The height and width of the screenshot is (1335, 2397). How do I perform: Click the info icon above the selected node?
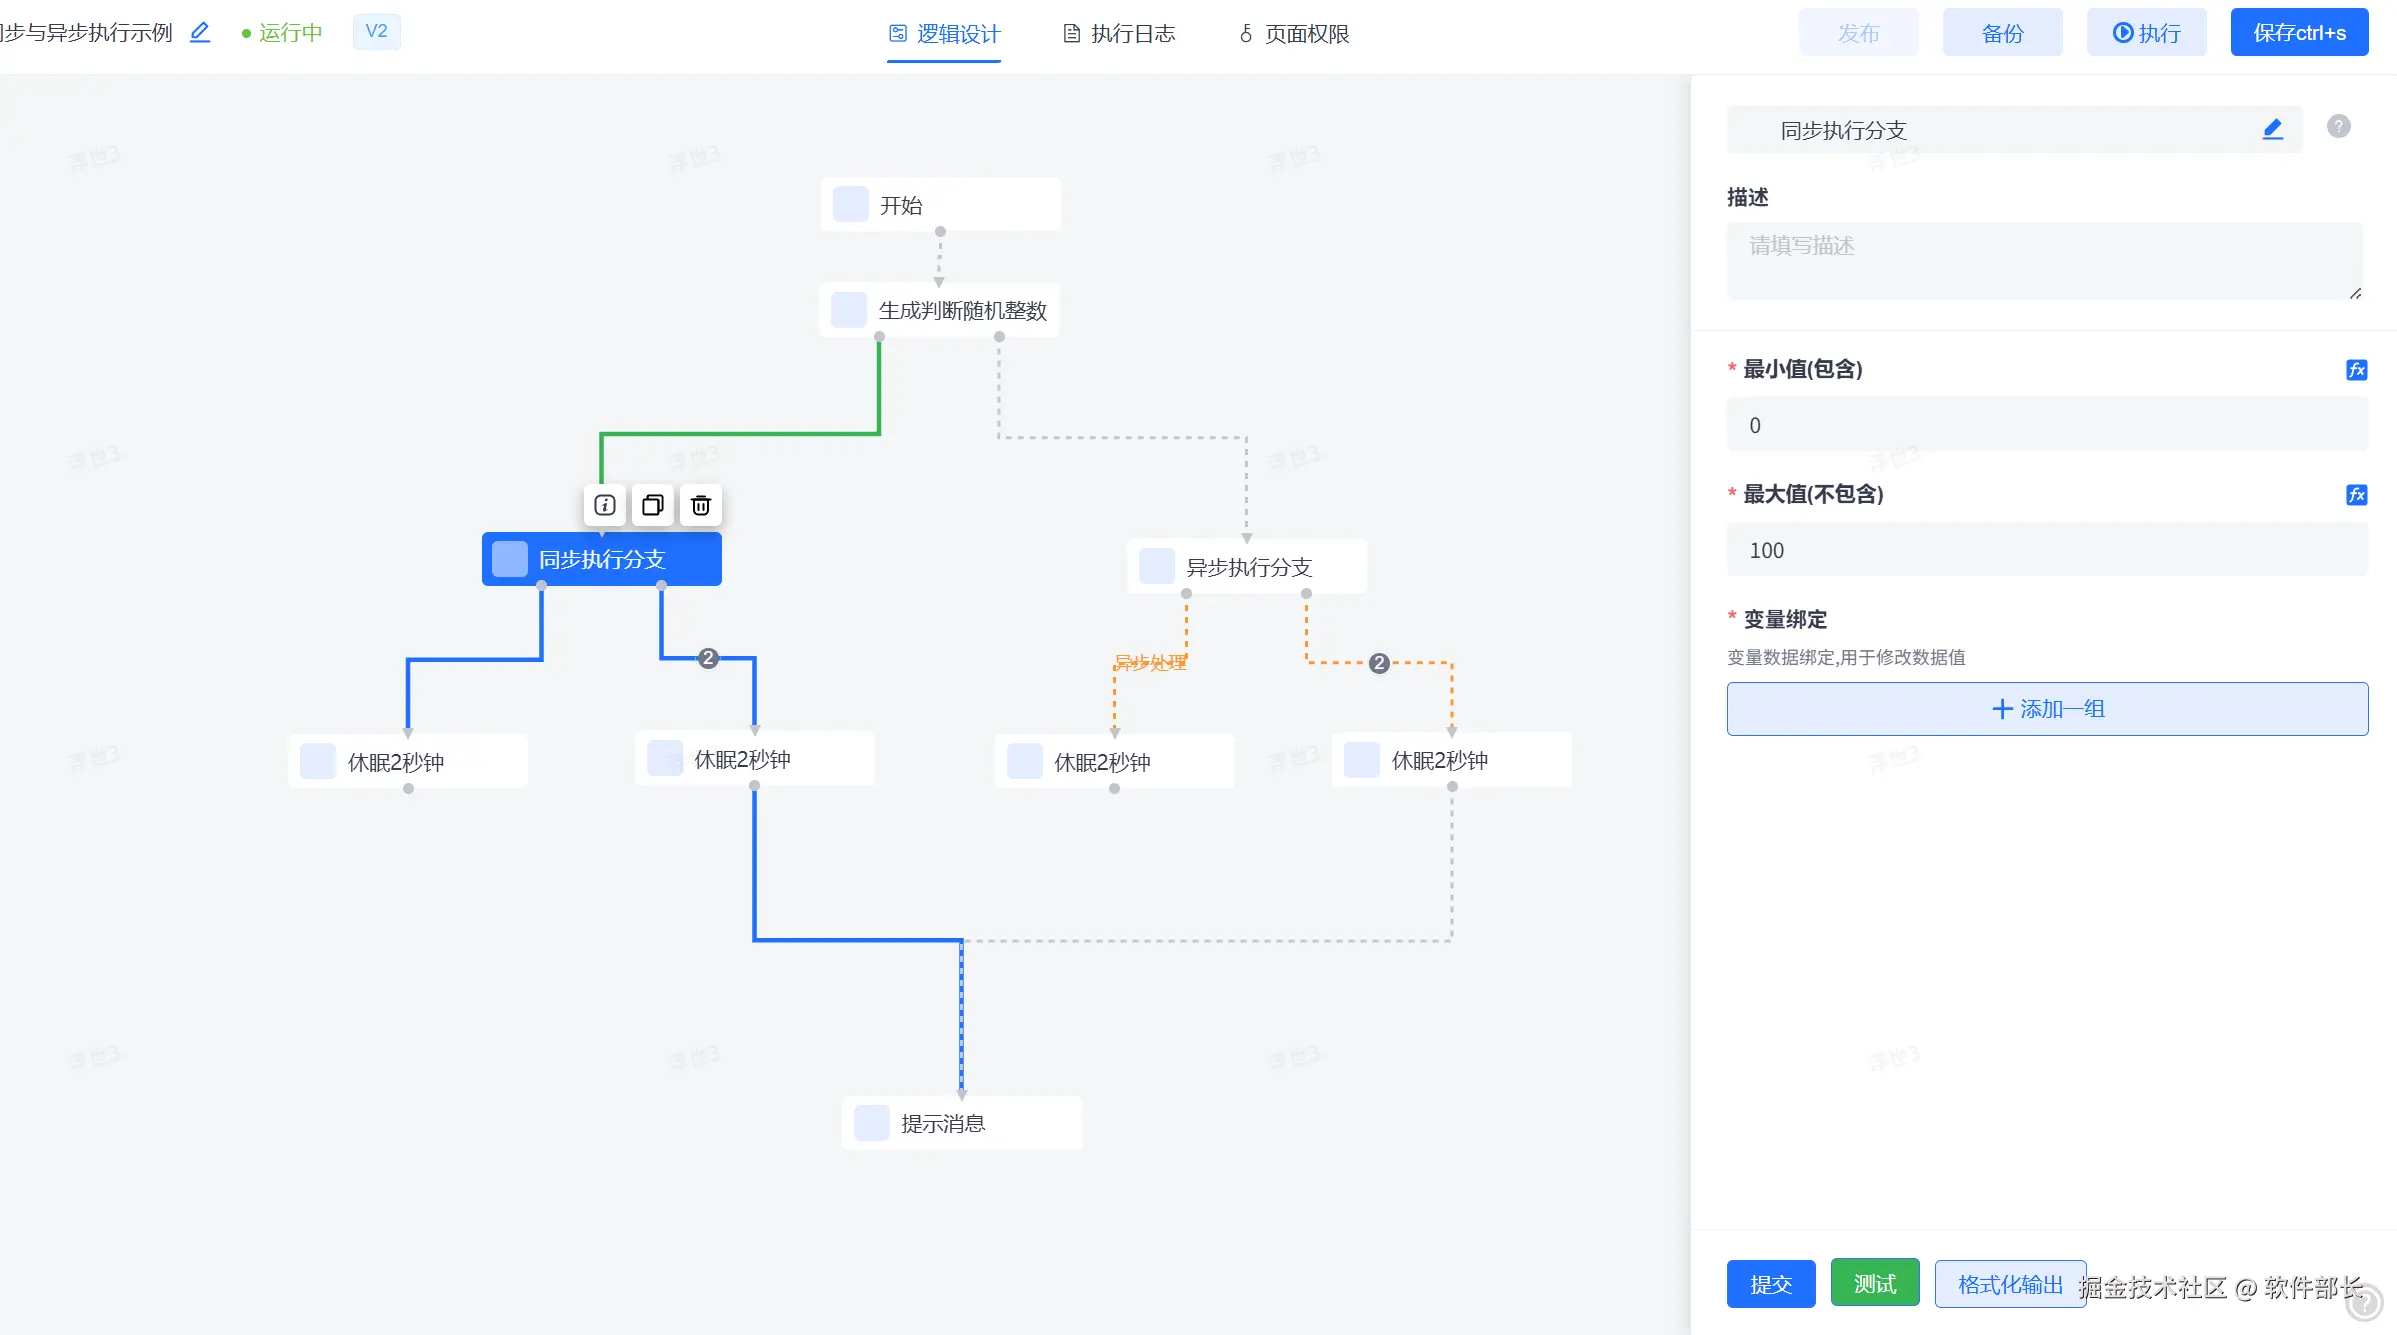pos(605,505)
